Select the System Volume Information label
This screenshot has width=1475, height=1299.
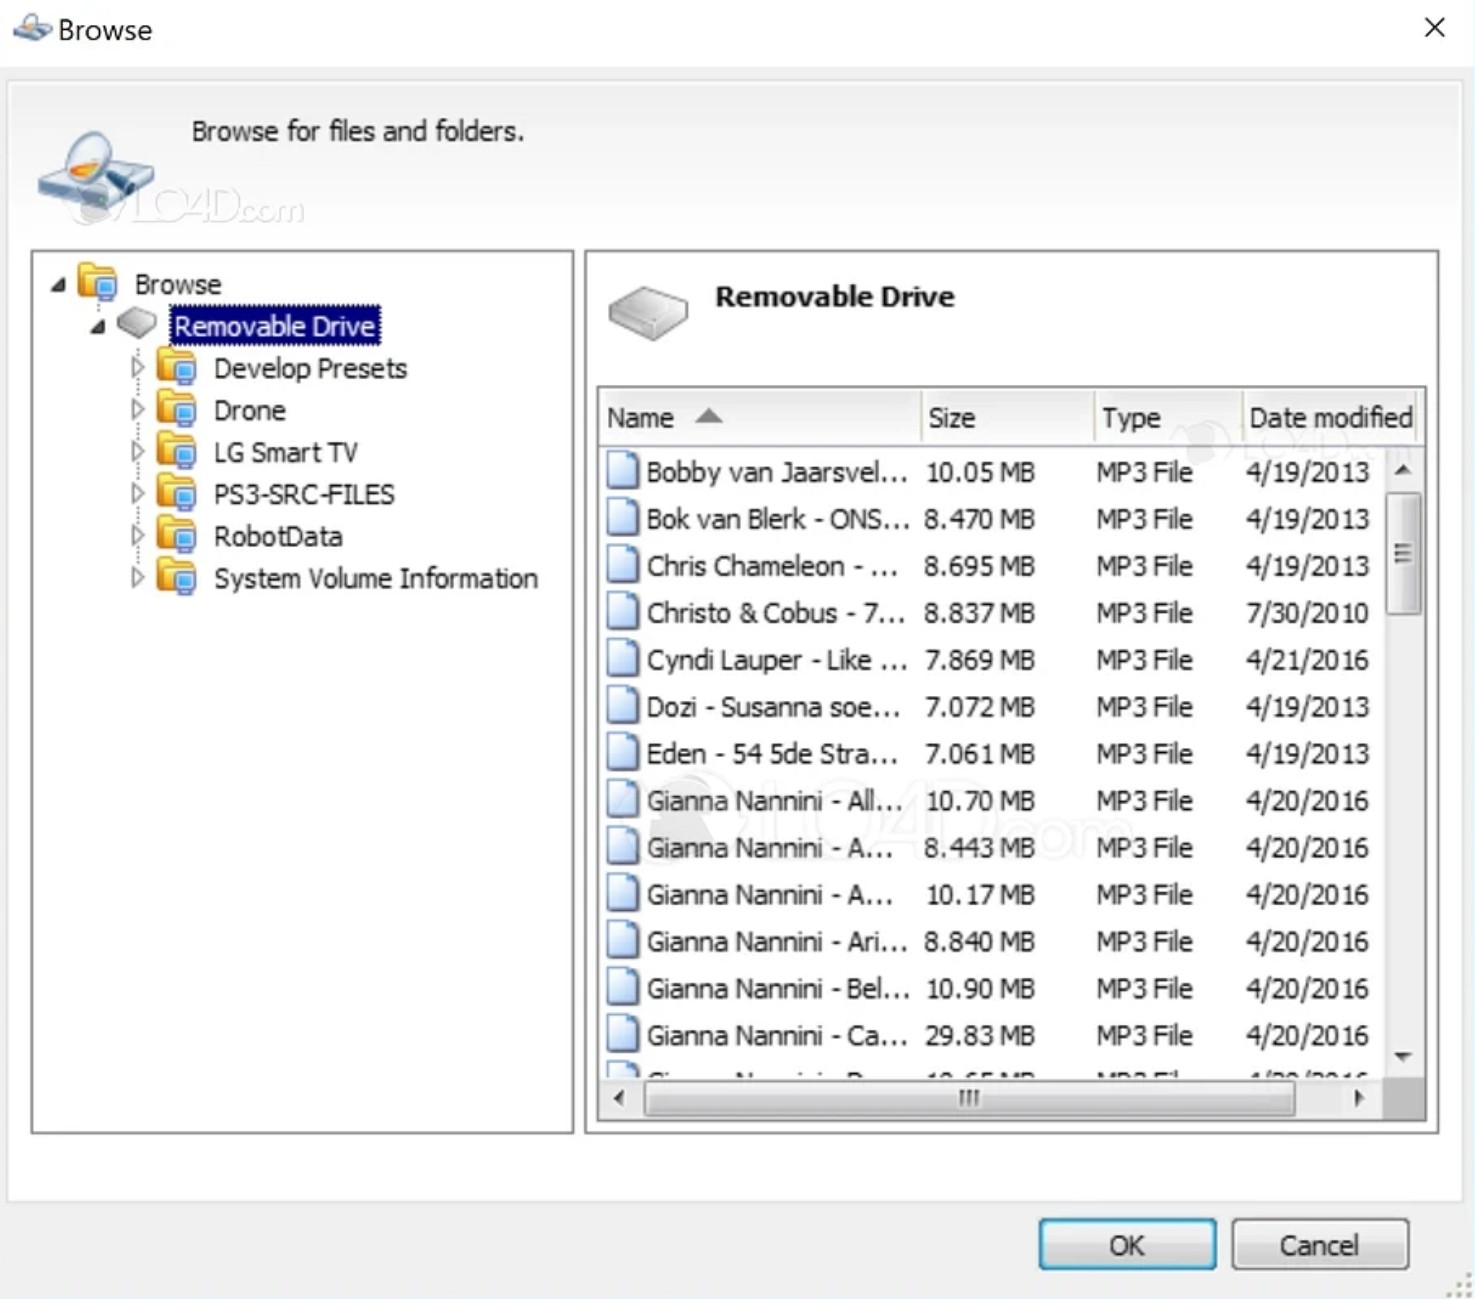[x=375, y=578]
